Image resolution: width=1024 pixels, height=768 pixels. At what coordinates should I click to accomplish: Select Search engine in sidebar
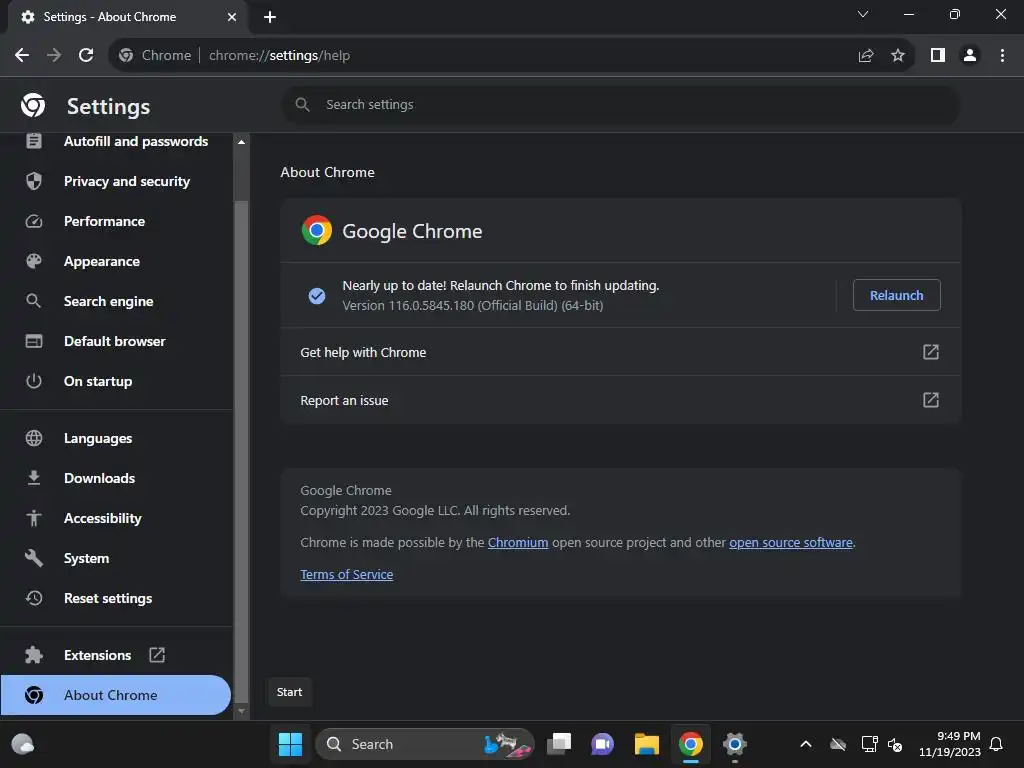pyautogui.click(x=116, y=301)
